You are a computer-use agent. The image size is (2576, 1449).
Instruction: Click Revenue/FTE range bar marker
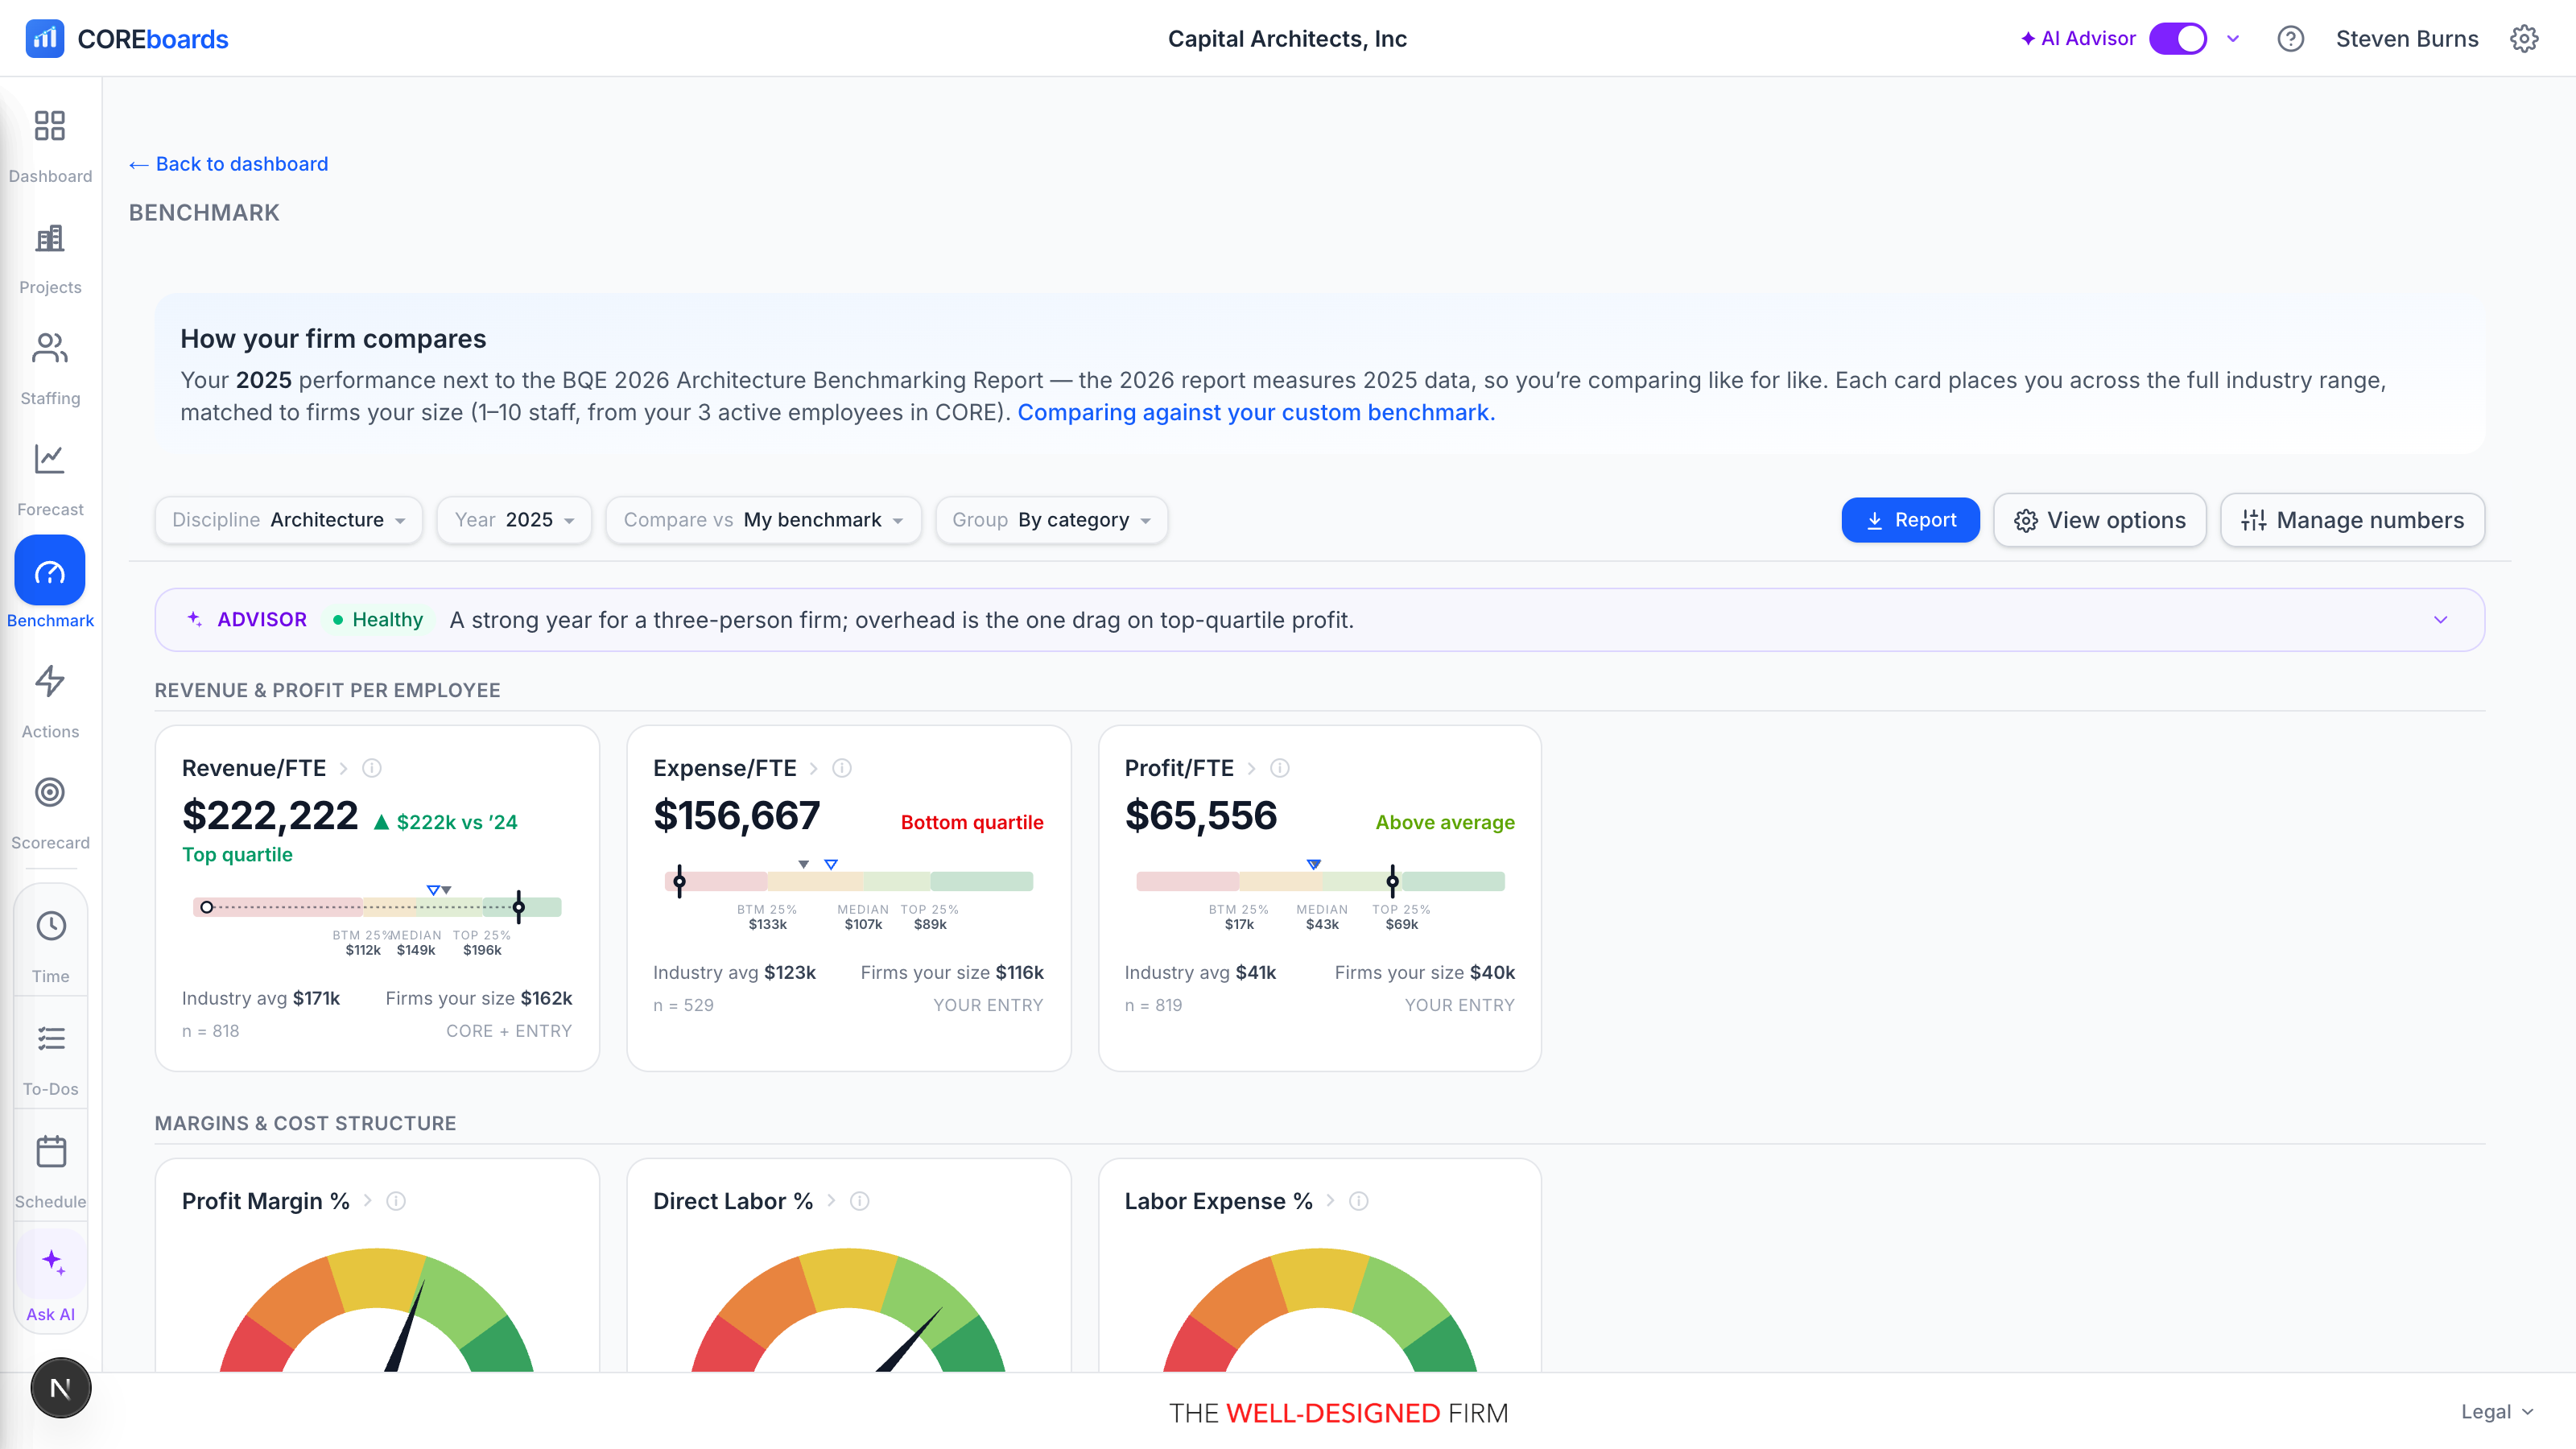click(518, 907)
